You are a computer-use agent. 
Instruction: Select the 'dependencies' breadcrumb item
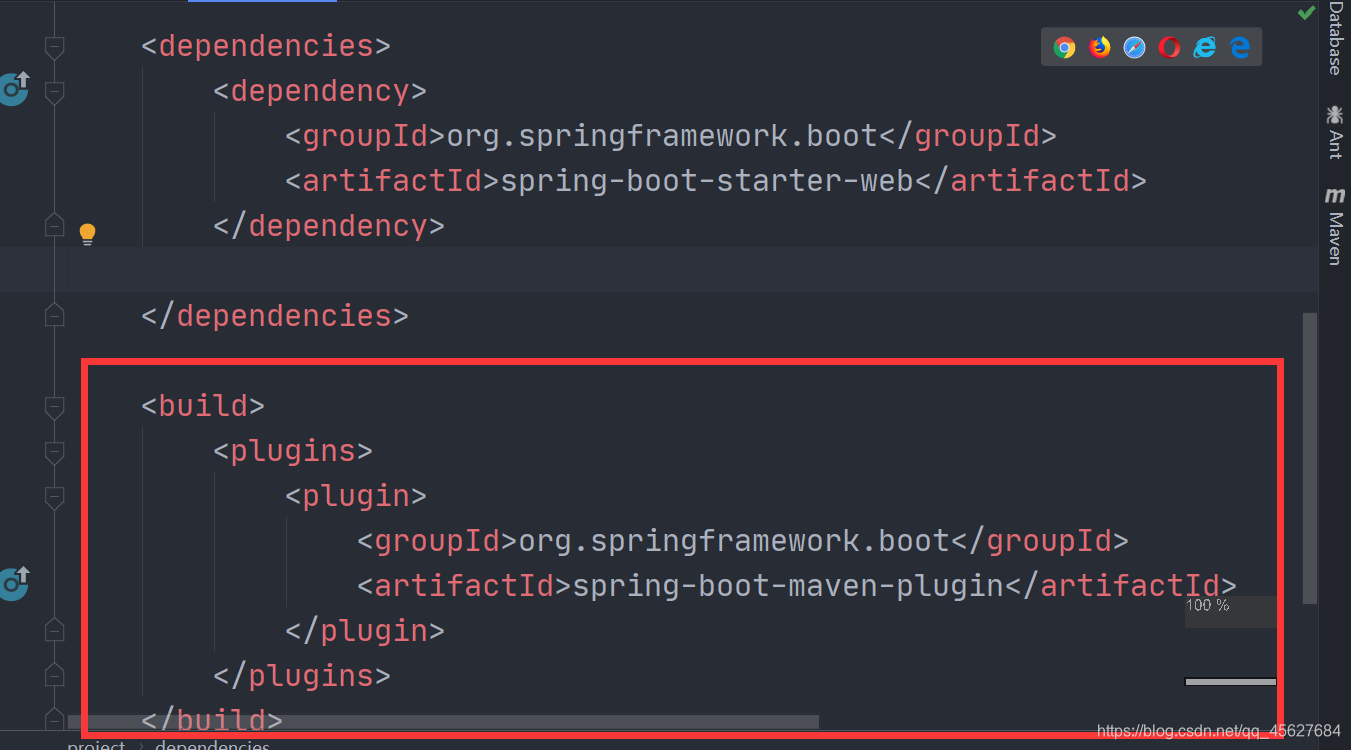[212, 745]
